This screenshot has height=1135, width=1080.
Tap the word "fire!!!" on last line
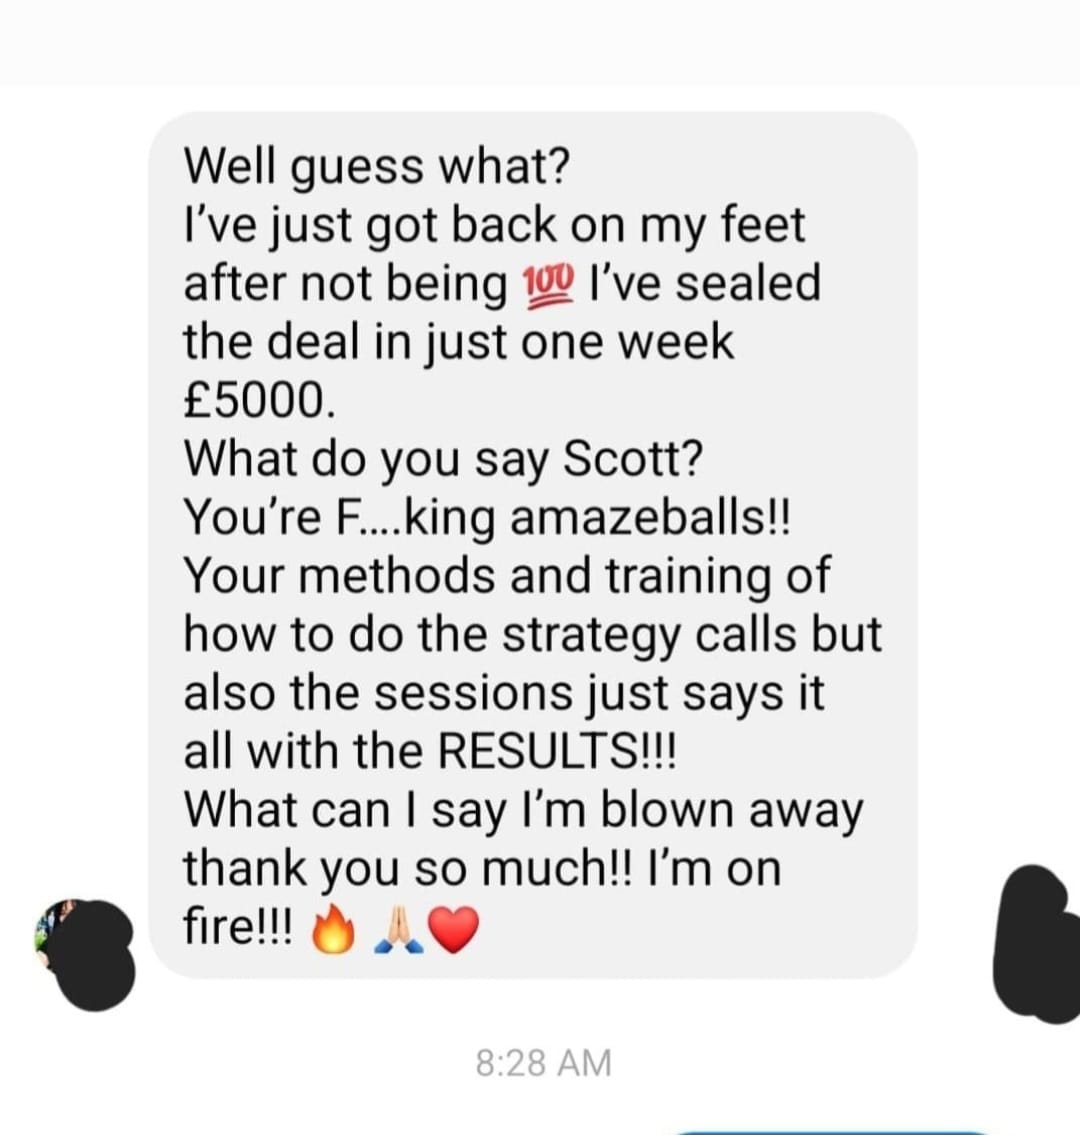point(239,927)
